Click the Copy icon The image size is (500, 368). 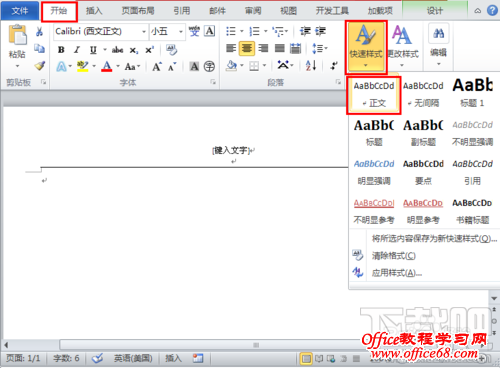click(x=39, y=49)
